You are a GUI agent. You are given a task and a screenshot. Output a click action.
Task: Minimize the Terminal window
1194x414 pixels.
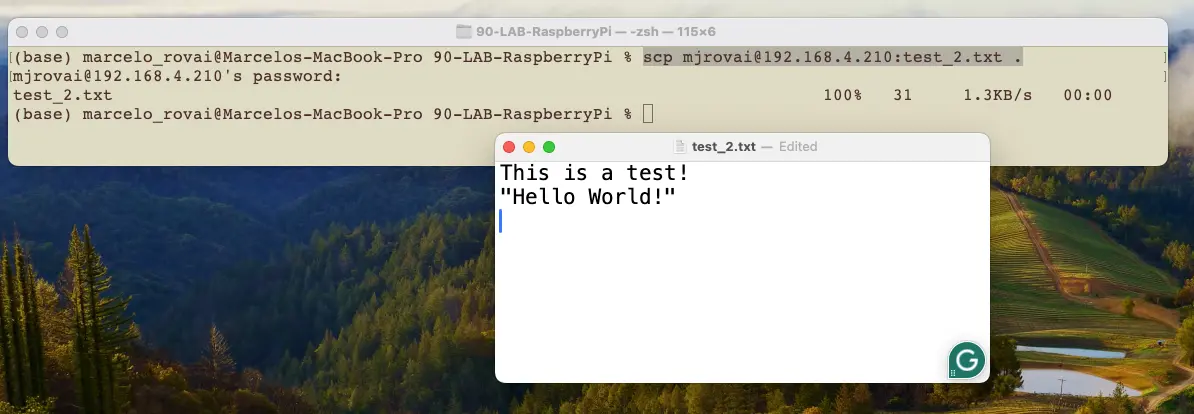point(43,32)
